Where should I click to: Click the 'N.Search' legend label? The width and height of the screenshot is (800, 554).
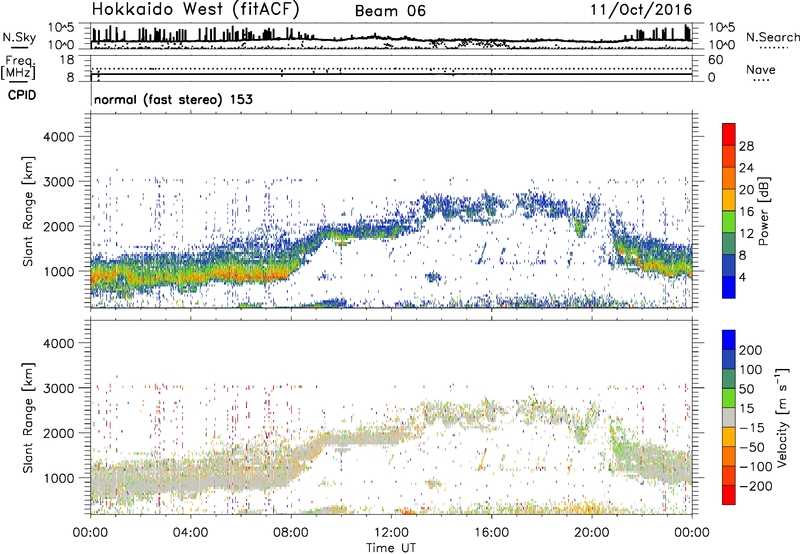772,37
